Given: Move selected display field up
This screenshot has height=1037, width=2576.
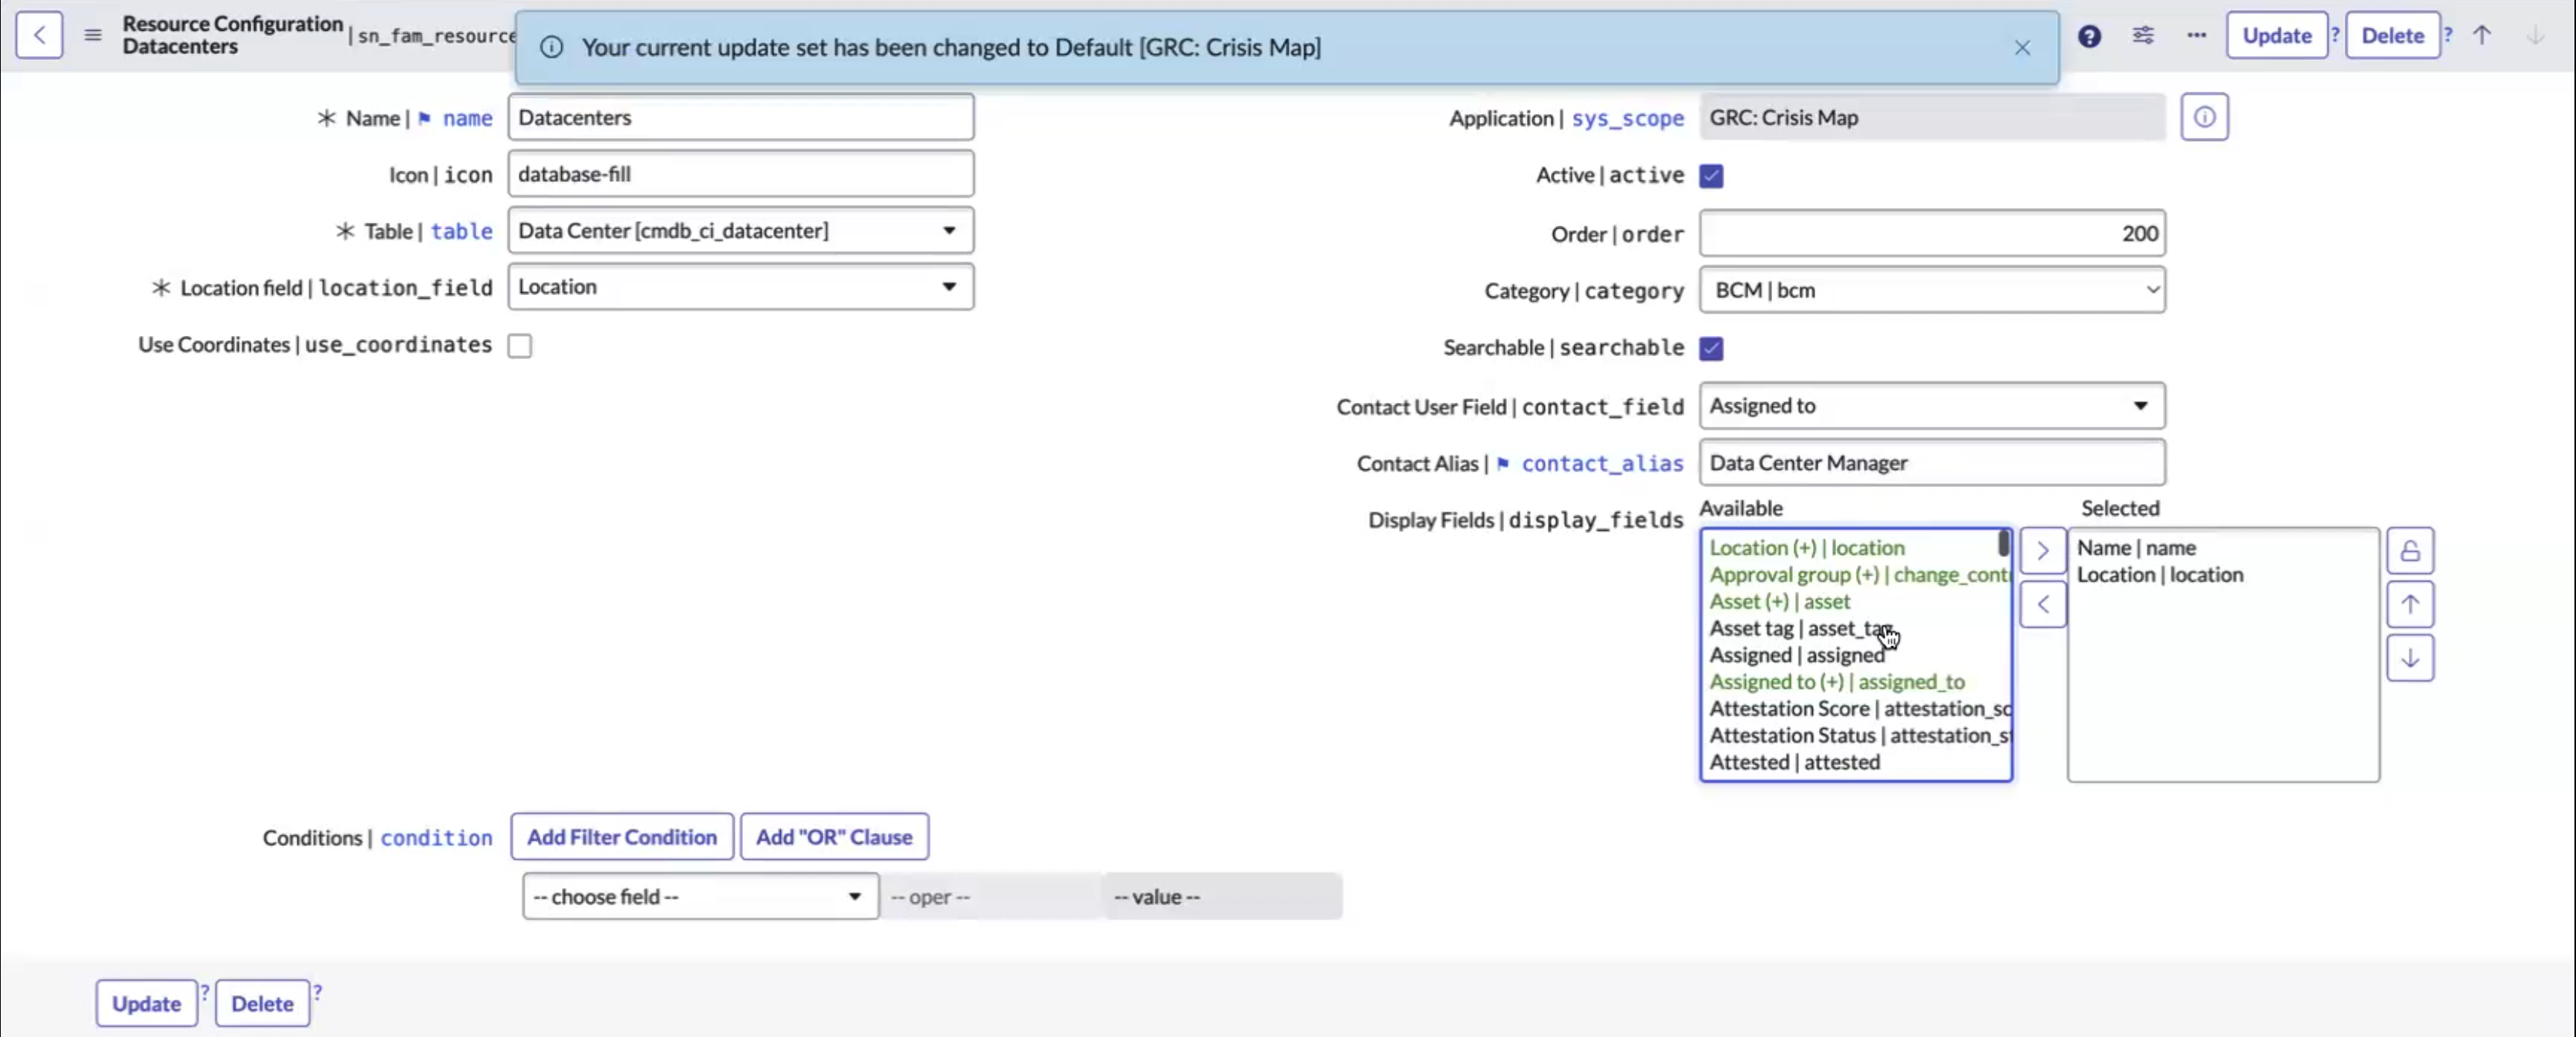Looking at the screenshot, I should 2410,604.
